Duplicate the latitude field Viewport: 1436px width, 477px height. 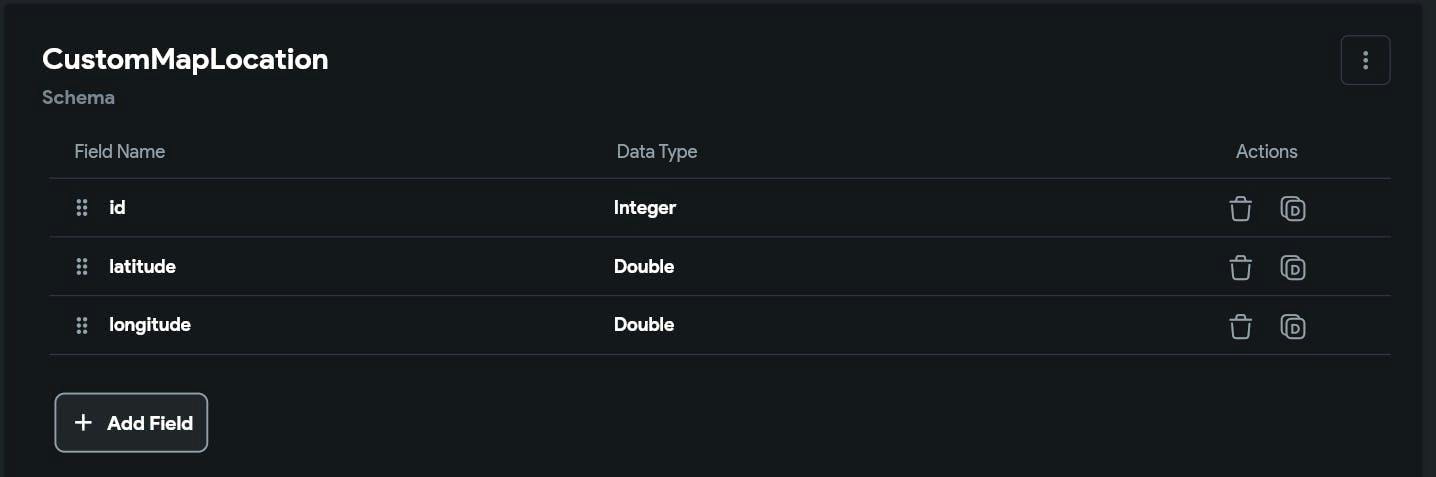pos(1293,267)
